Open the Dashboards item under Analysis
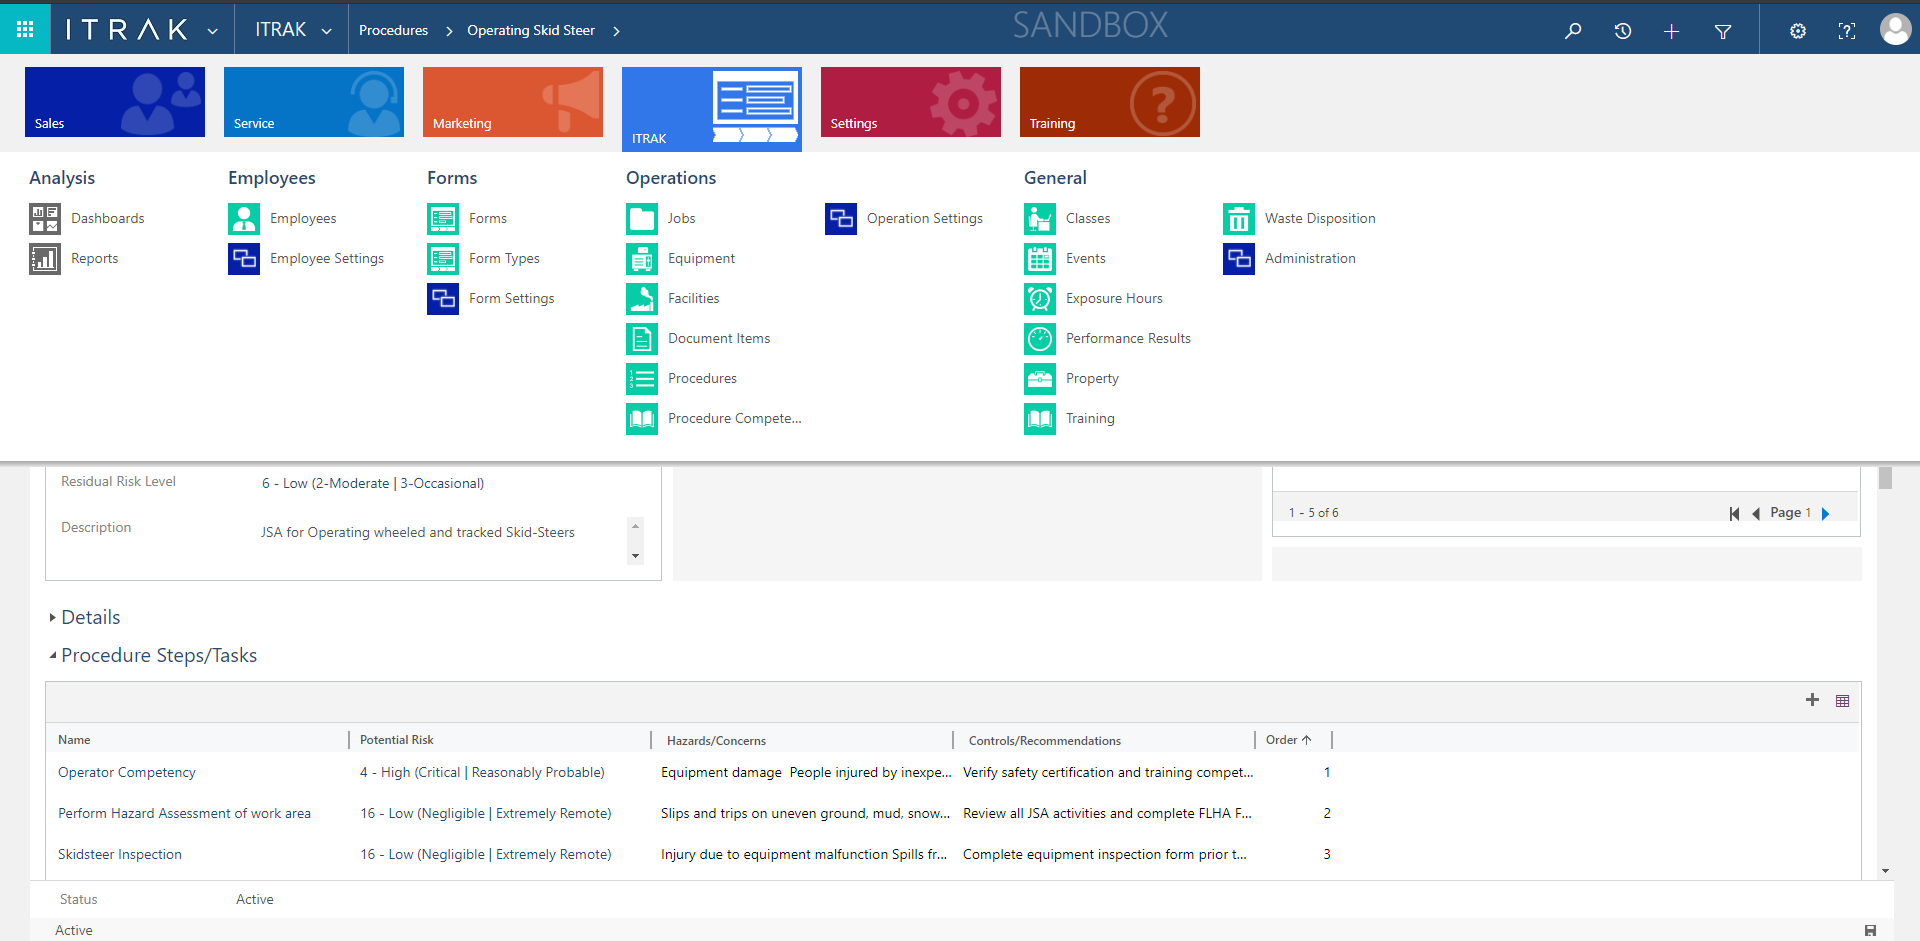Viewport: 1920px width, 941px height. (x=107, y=218)
